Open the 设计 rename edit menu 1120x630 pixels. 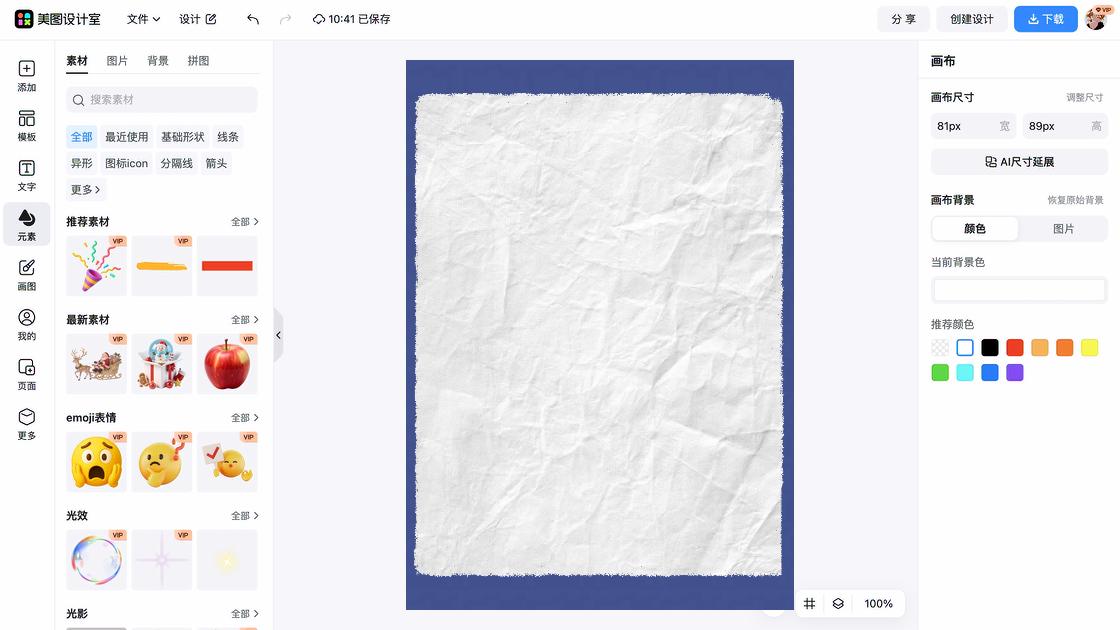(198, 19)
